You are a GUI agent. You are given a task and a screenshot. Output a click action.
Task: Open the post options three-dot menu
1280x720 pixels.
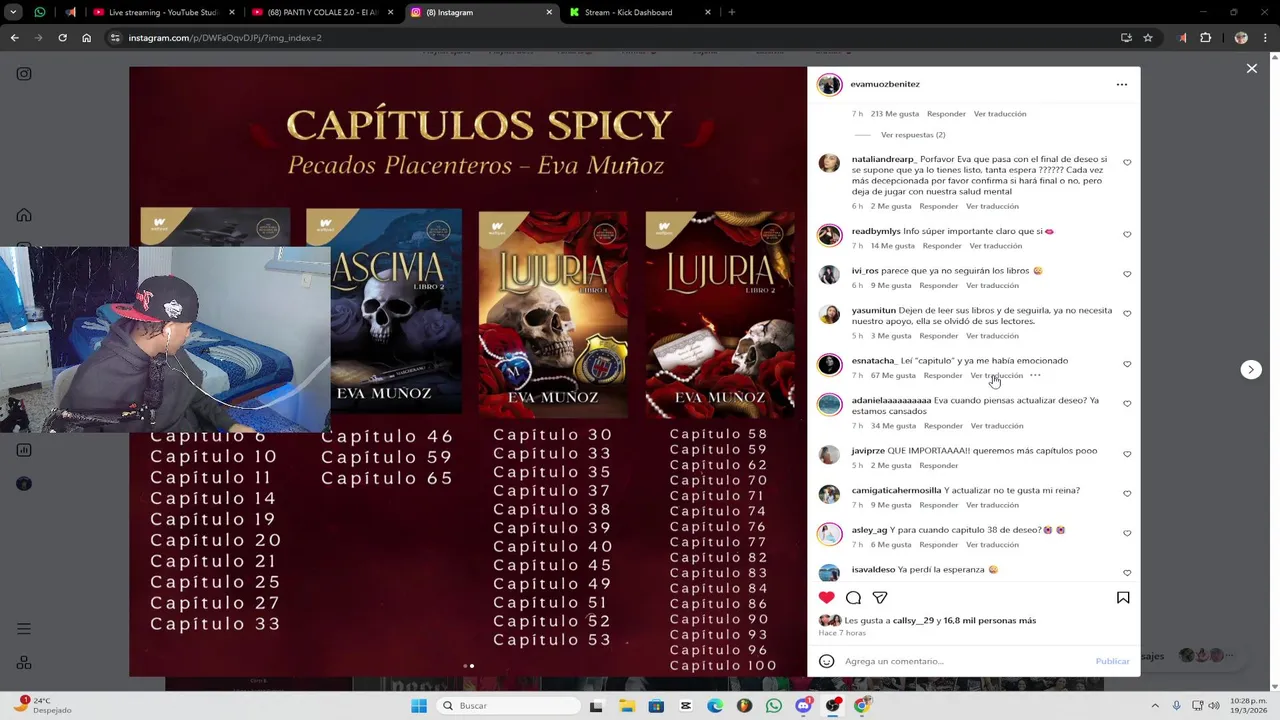[x=1121, y=84]
